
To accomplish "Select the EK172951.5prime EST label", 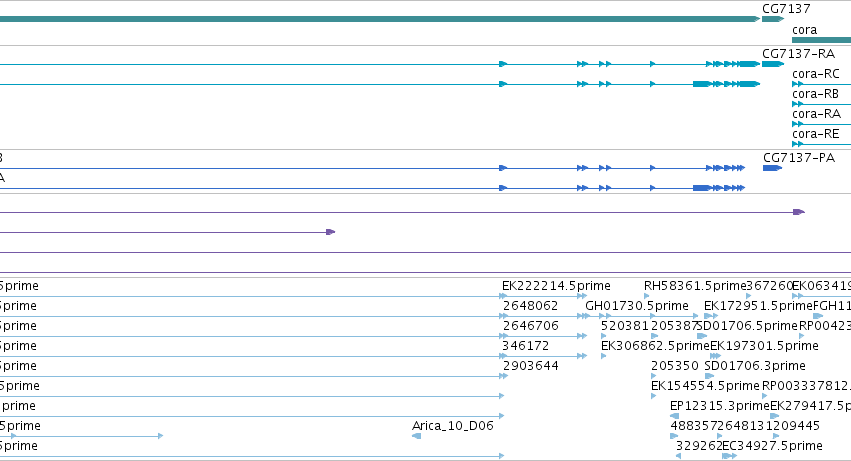I will 758,306.
